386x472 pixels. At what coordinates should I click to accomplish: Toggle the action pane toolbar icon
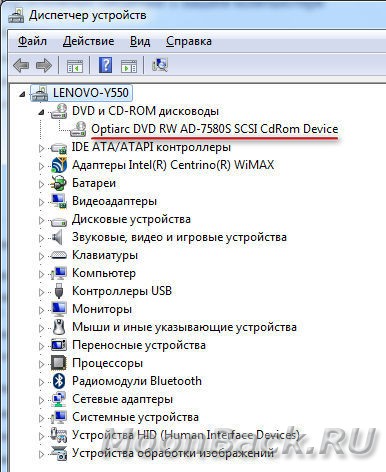(x=129, y=66)
